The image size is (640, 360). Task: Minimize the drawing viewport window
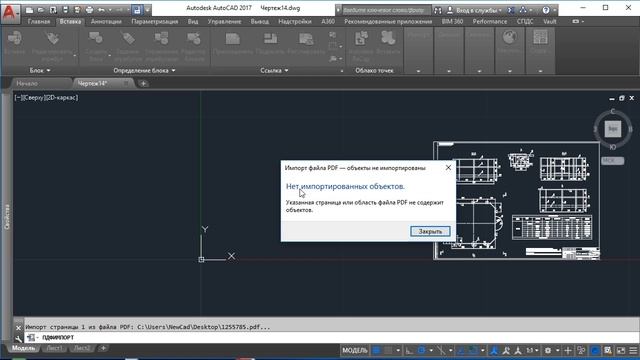(611, 98)
